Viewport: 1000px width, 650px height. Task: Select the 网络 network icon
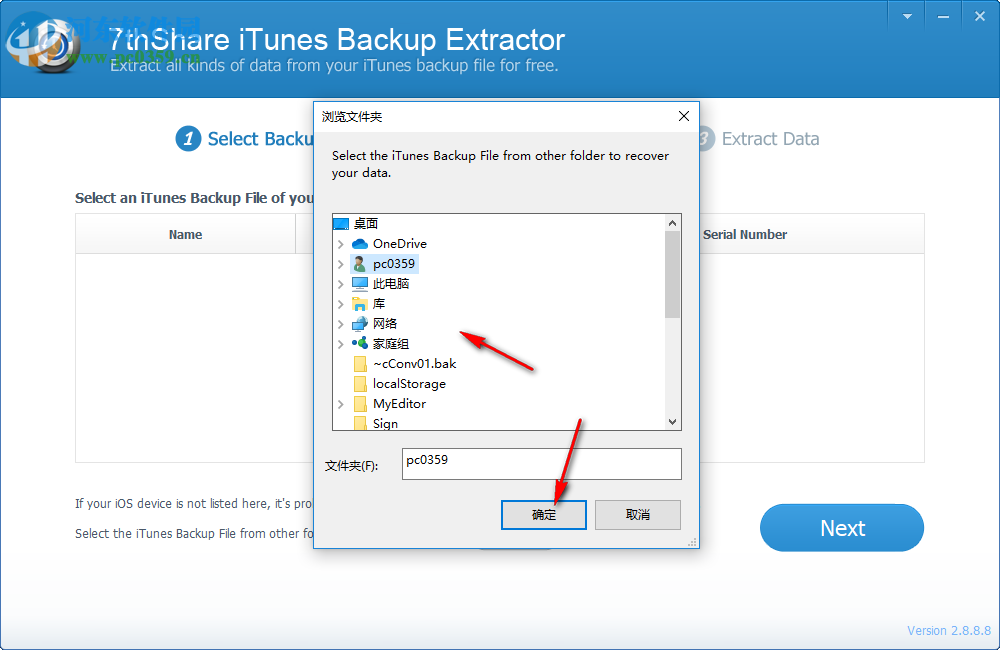tap(359, 323)
